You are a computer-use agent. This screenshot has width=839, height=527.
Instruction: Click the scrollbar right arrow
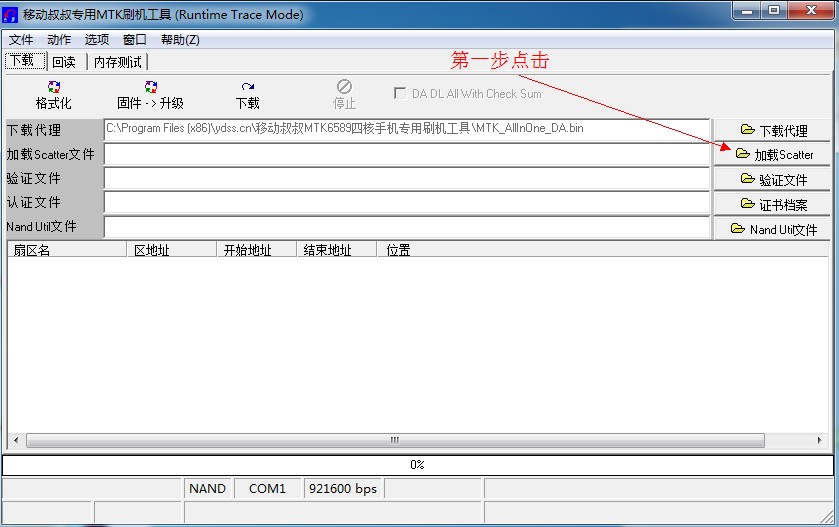820,440
